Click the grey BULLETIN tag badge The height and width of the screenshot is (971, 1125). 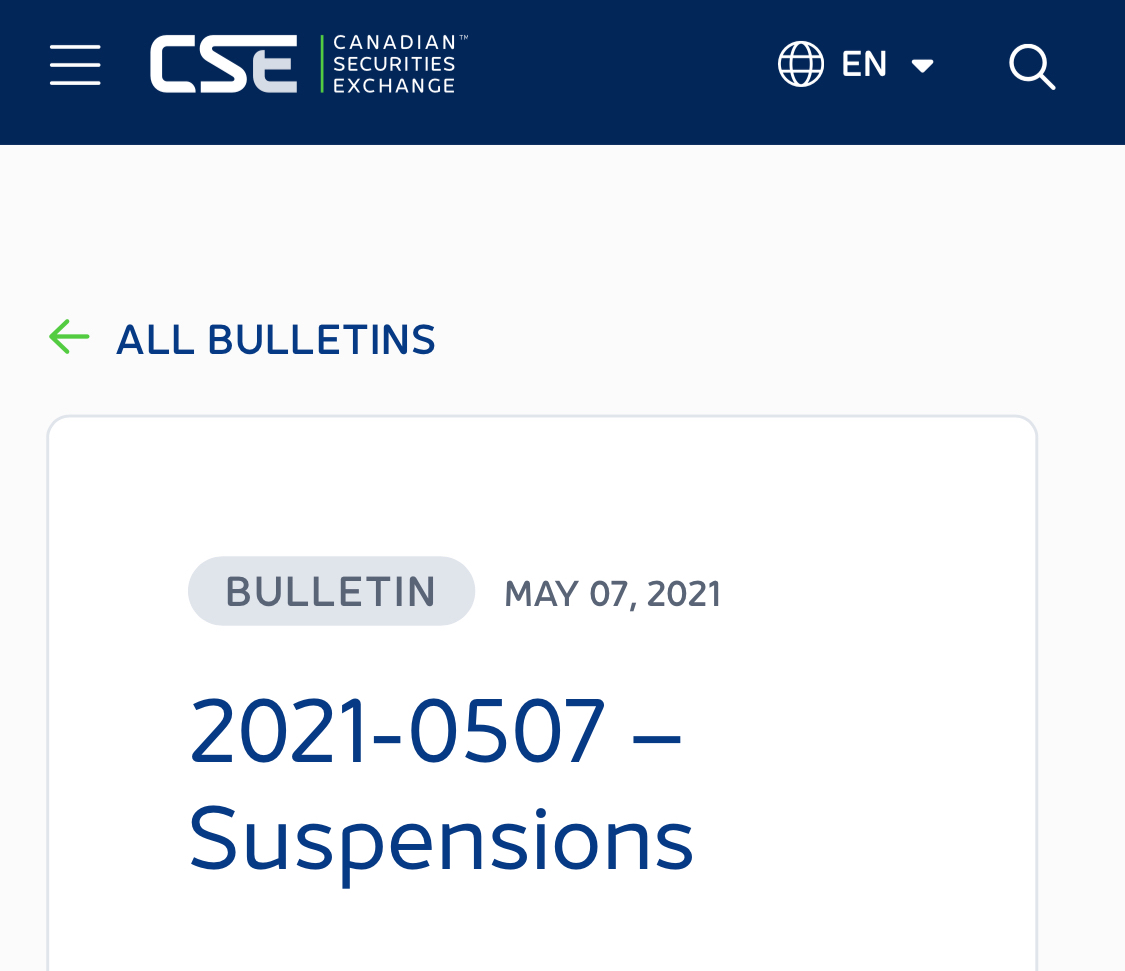click(x=331, y=591)
